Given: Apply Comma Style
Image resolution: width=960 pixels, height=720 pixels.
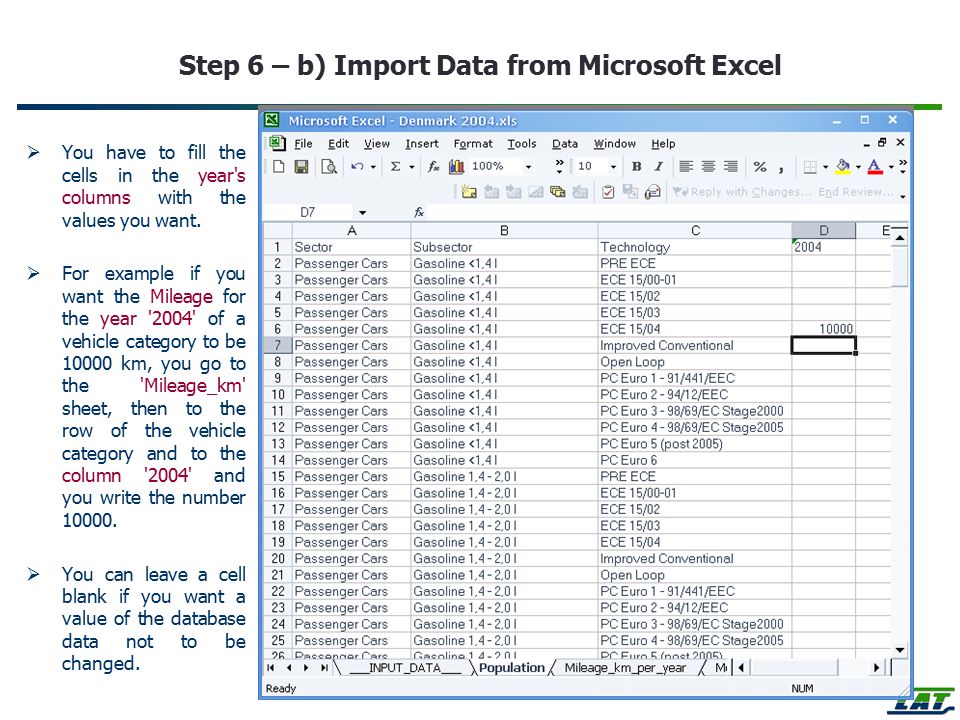Looking at the screenshot, I should point(781,168).
